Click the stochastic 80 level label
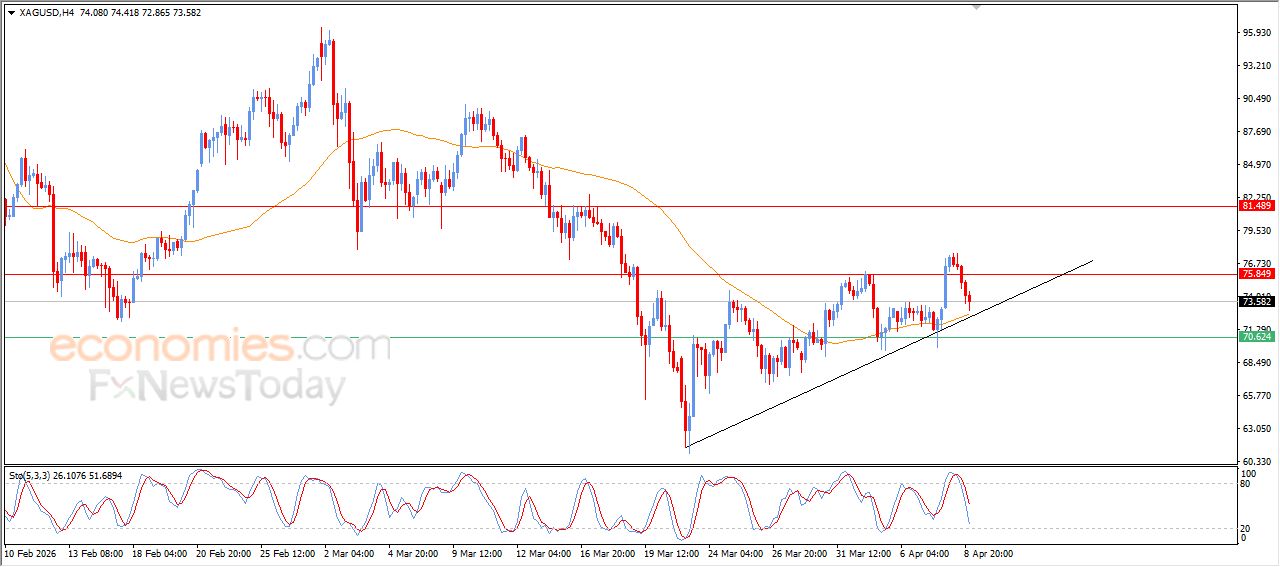The width and height of the screenshot is (1280, 567). 1246,484
